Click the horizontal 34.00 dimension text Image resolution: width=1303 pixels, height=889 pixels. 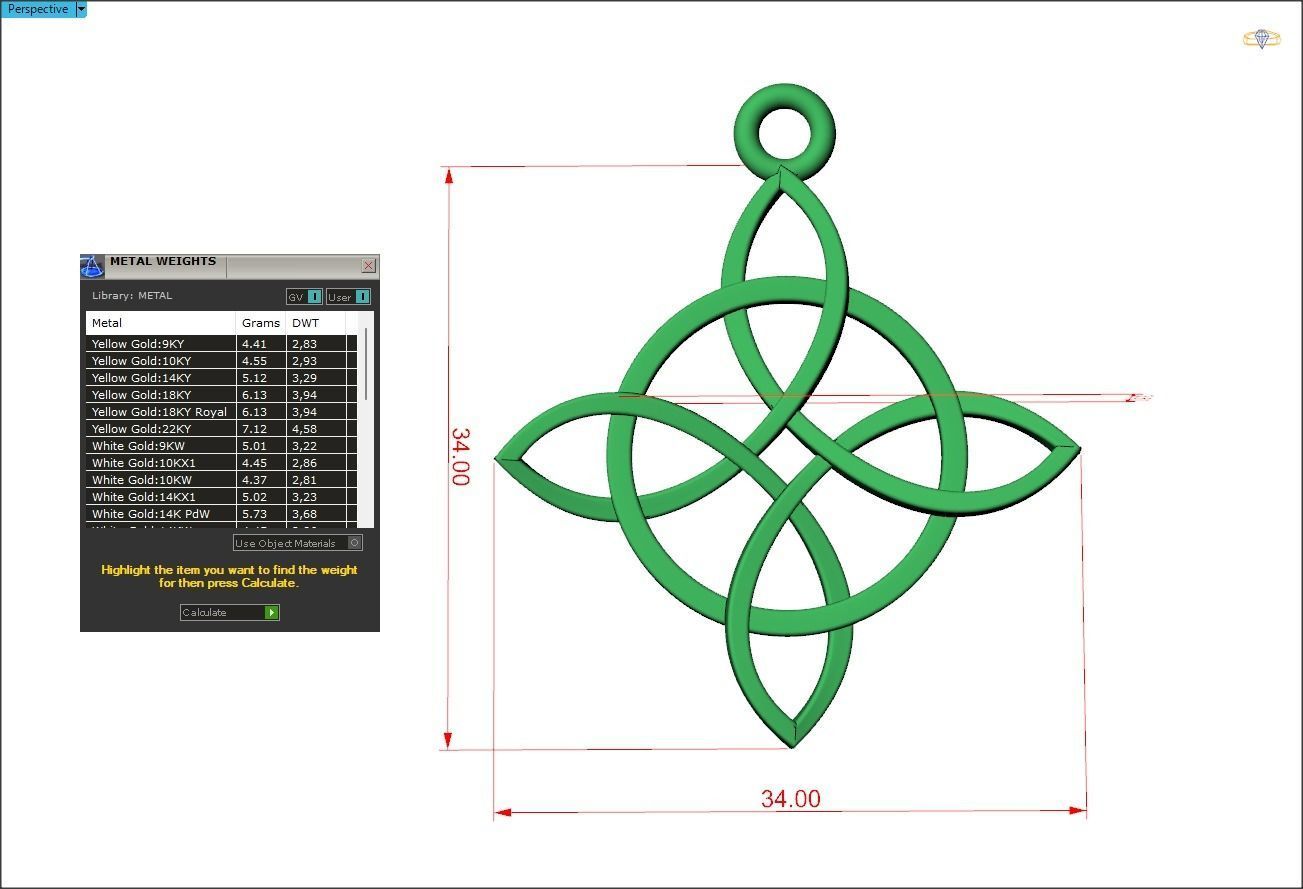pos(790,799)
